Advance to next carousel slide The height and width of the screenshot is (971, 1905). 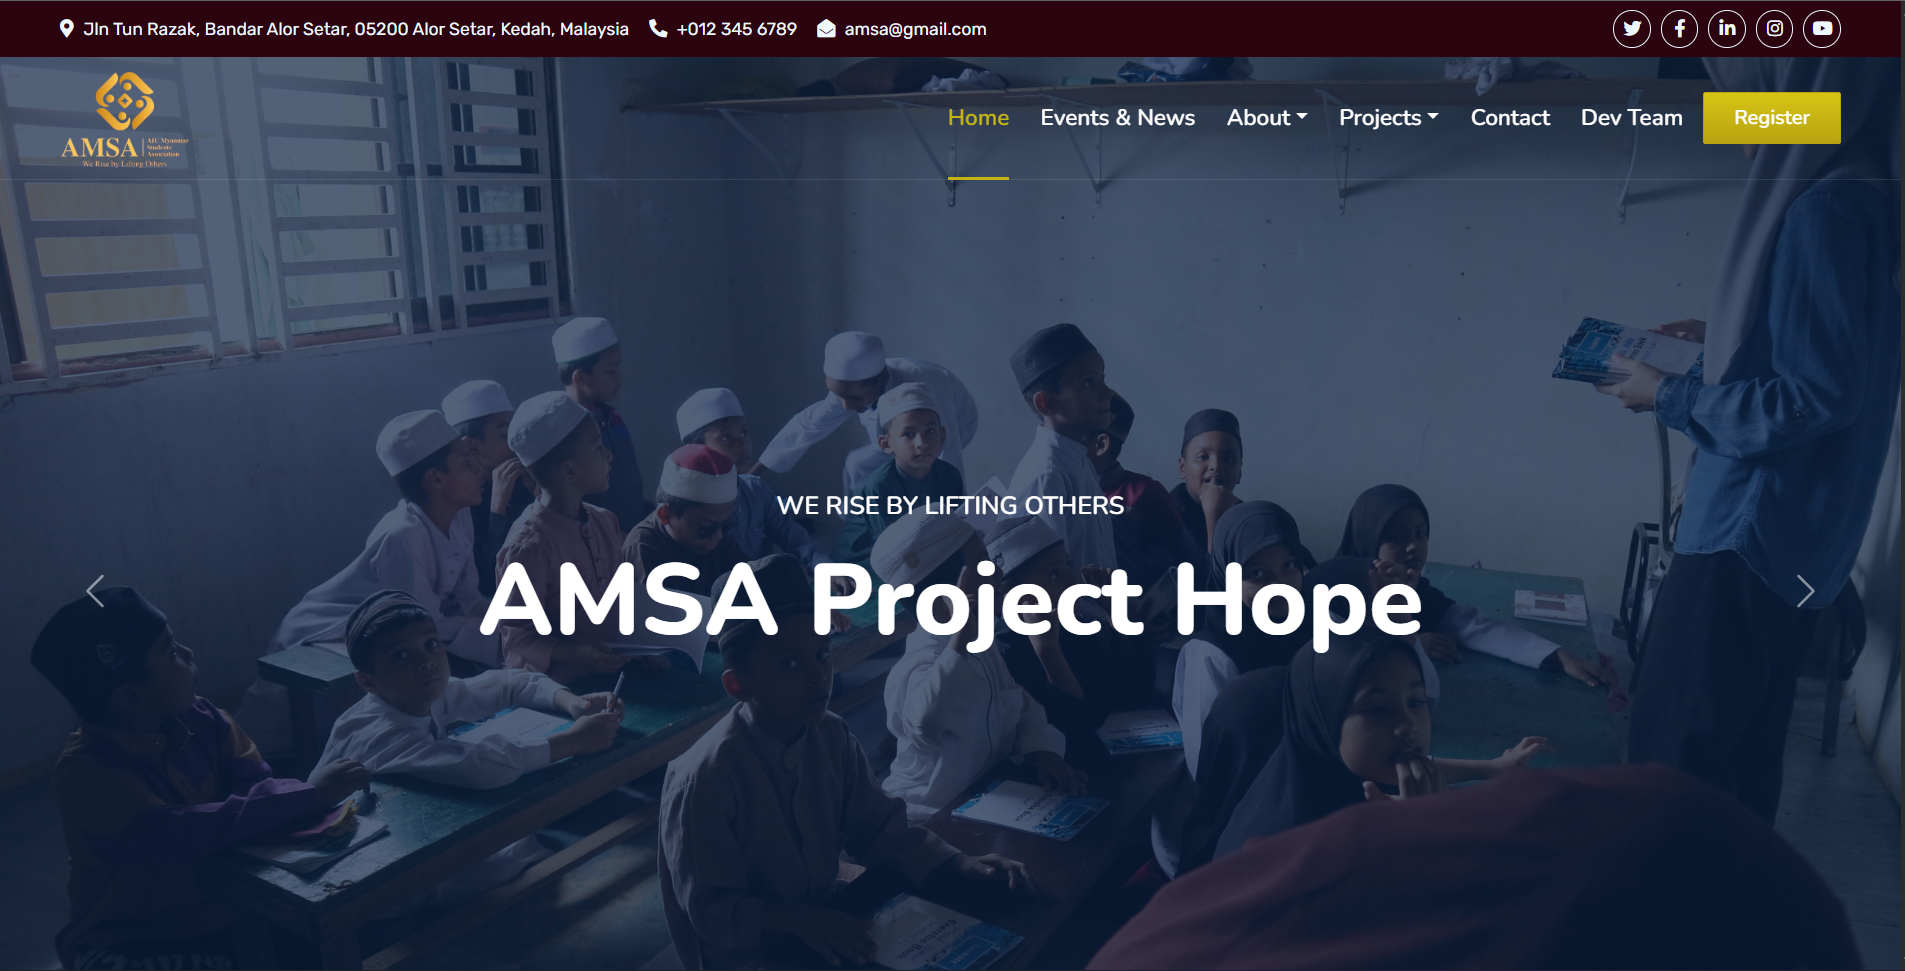1805,591
